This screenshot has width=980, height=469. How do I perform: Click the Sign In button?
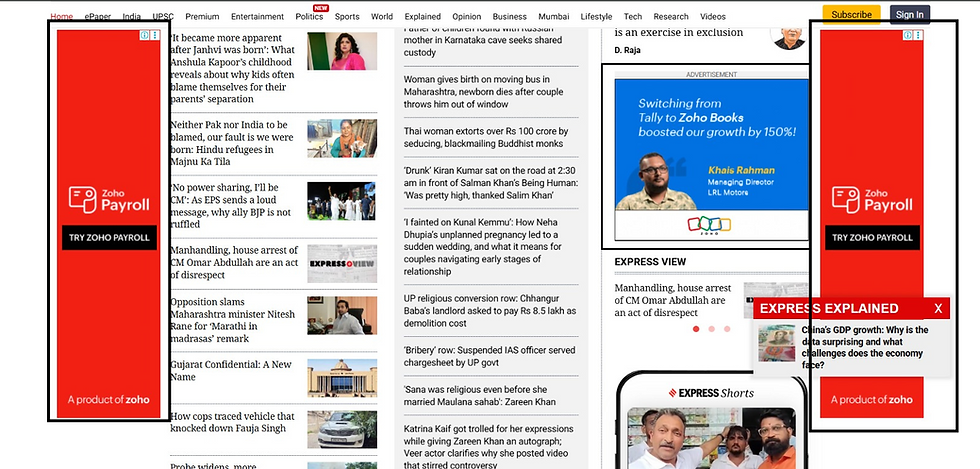point(909,14)
